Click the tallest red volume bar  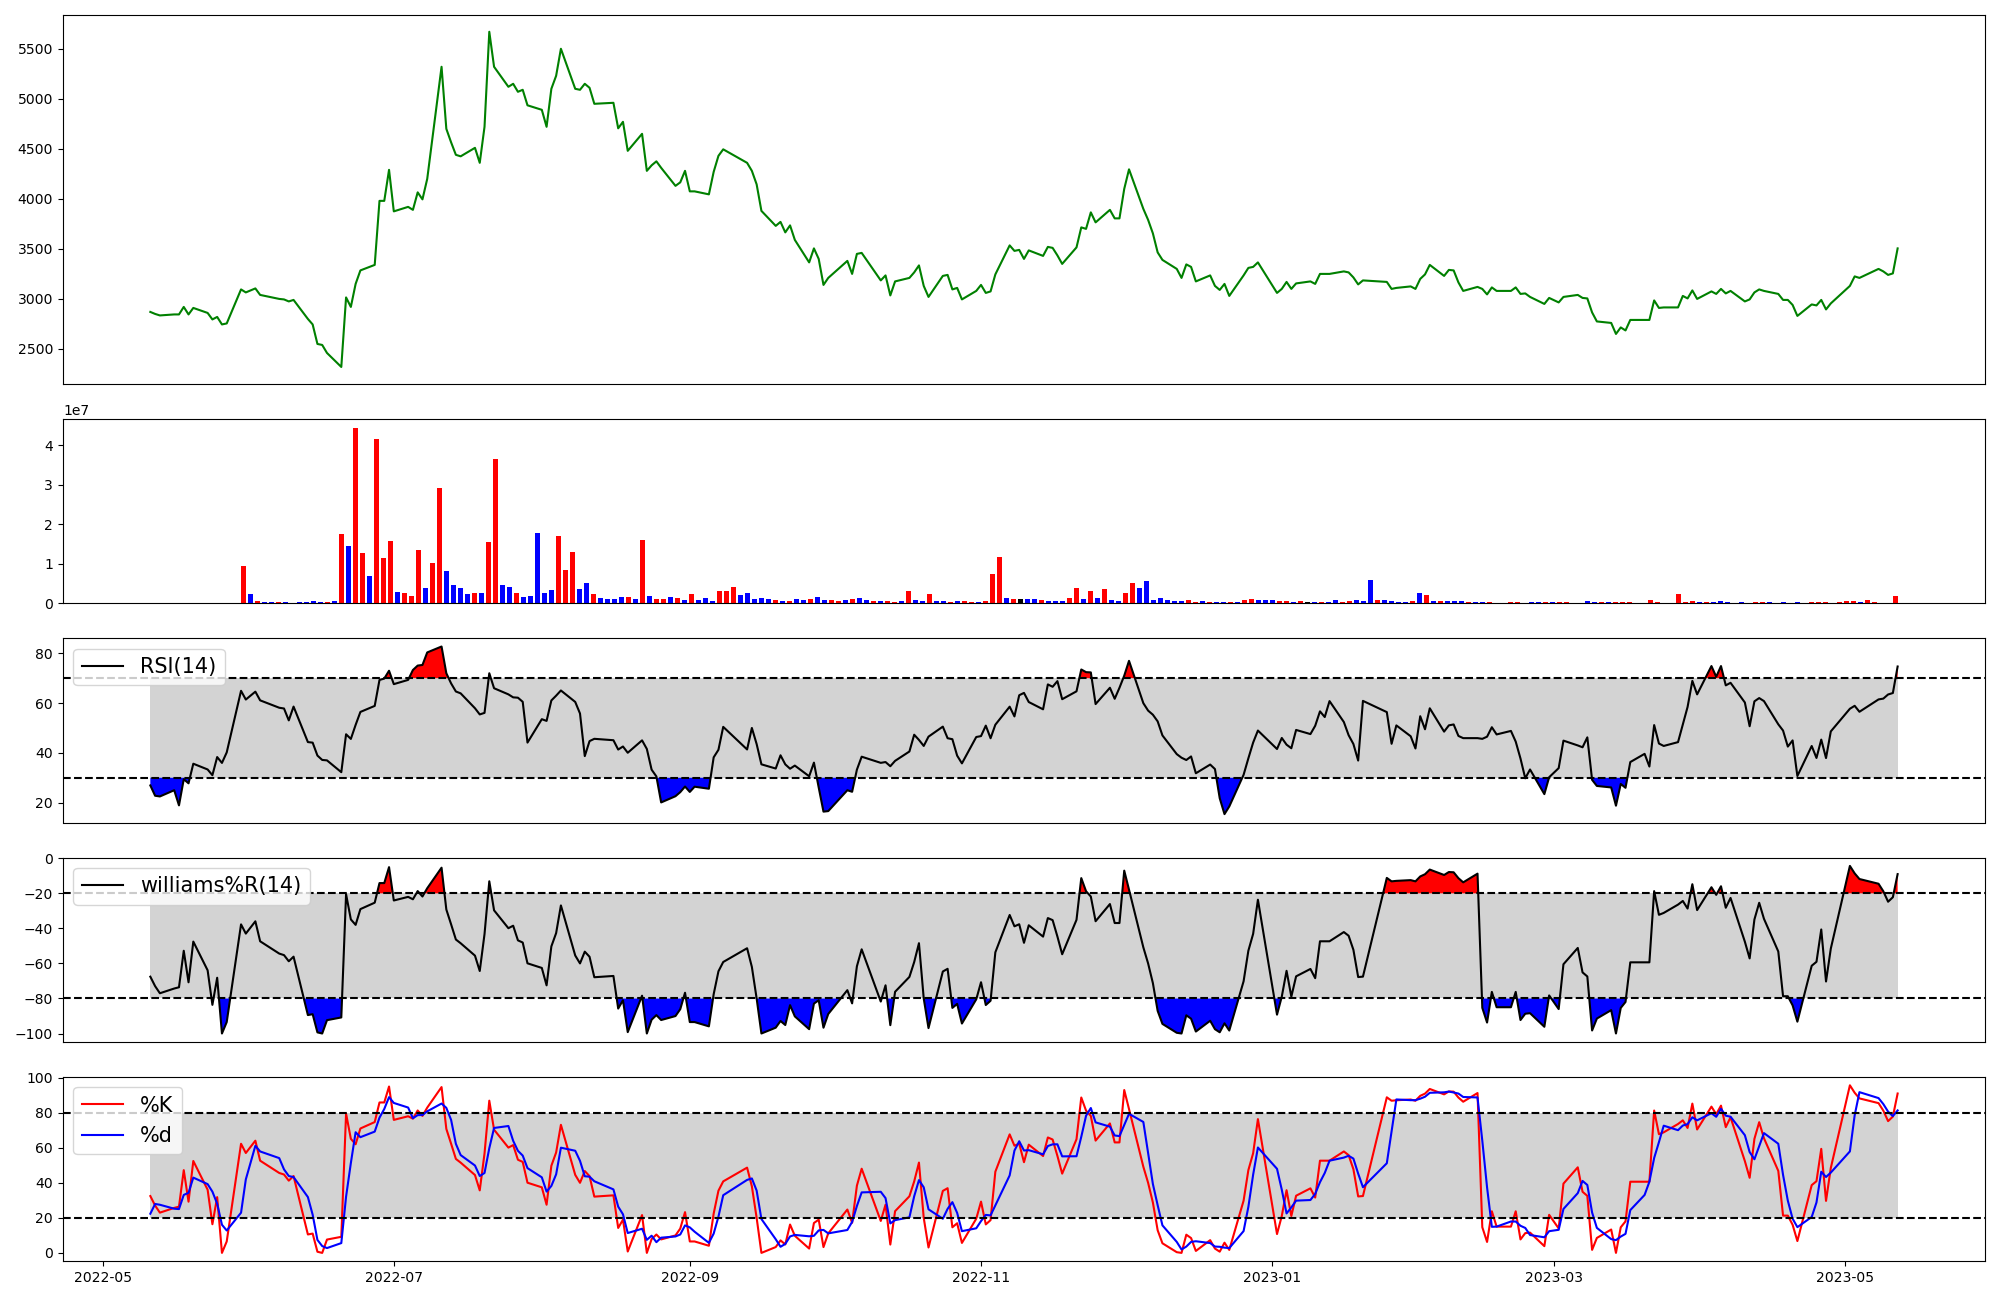click(x=355, y=515)
